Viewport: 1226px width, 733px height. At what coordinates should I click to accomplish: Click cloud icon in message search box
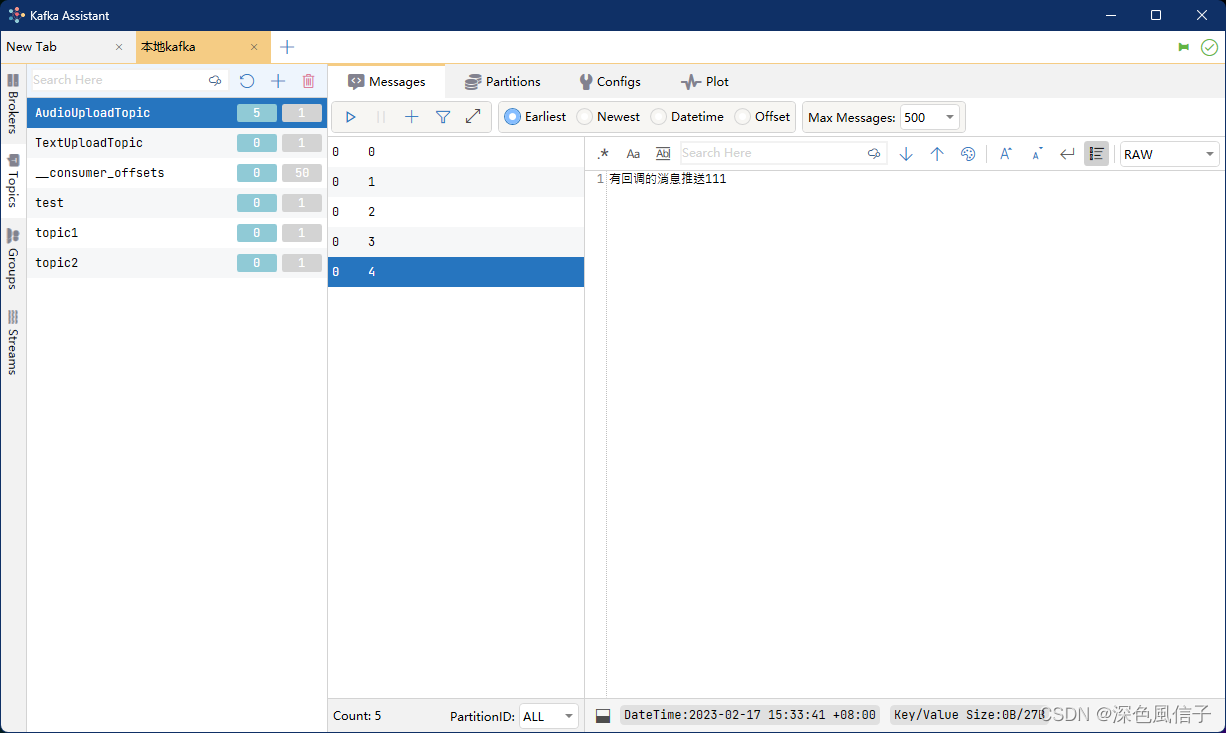(x=874, y=153)
